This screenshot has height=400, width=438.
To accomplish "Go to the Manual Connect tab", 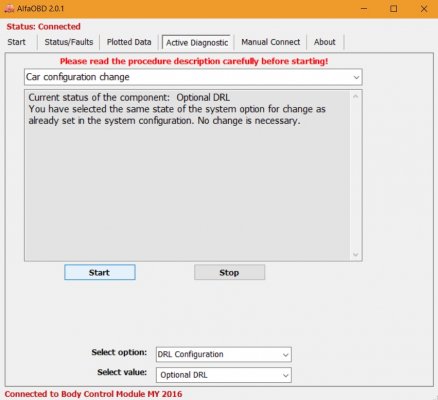I will coord(270,42).
